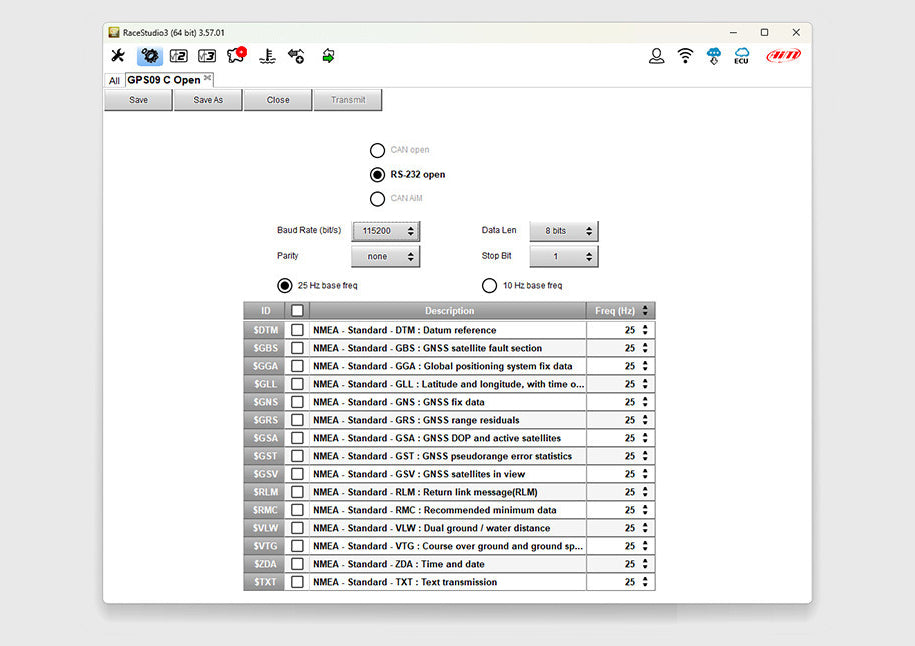Tick the $RMC recommended minimum data checkbox
Screen dimensions: 915x646
[297, 510]
